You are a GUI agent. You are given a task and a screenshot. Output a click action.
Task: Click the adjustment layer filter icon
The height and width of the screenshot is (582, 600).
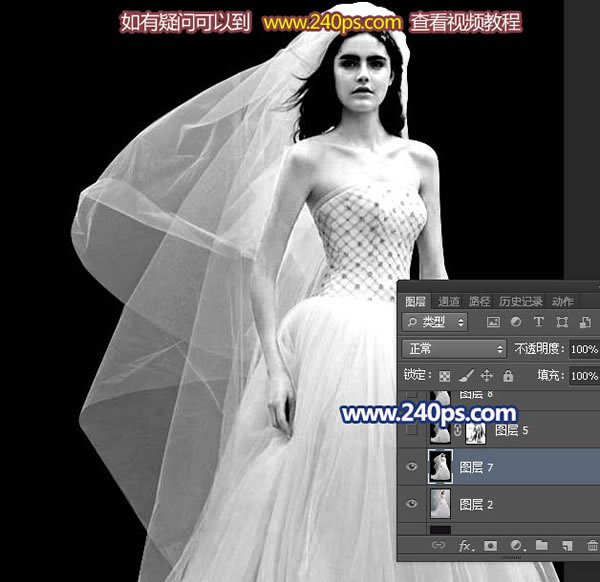click(516, 322)
